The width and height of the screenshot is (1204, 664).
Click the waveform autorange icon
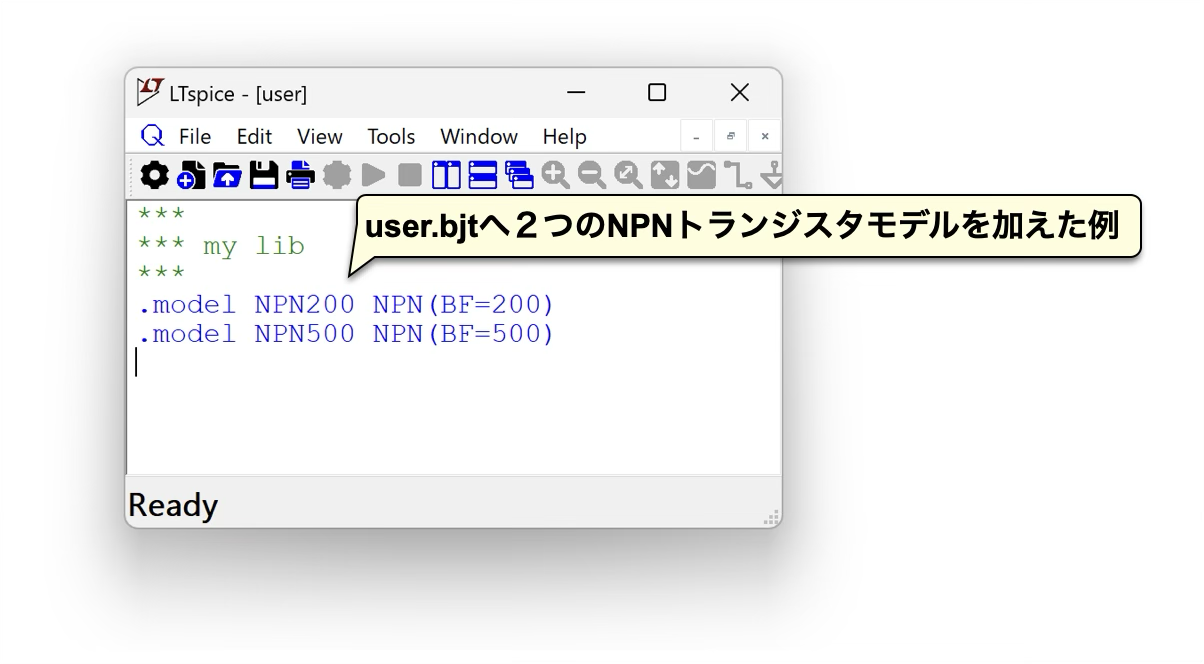tap(701, 176)
